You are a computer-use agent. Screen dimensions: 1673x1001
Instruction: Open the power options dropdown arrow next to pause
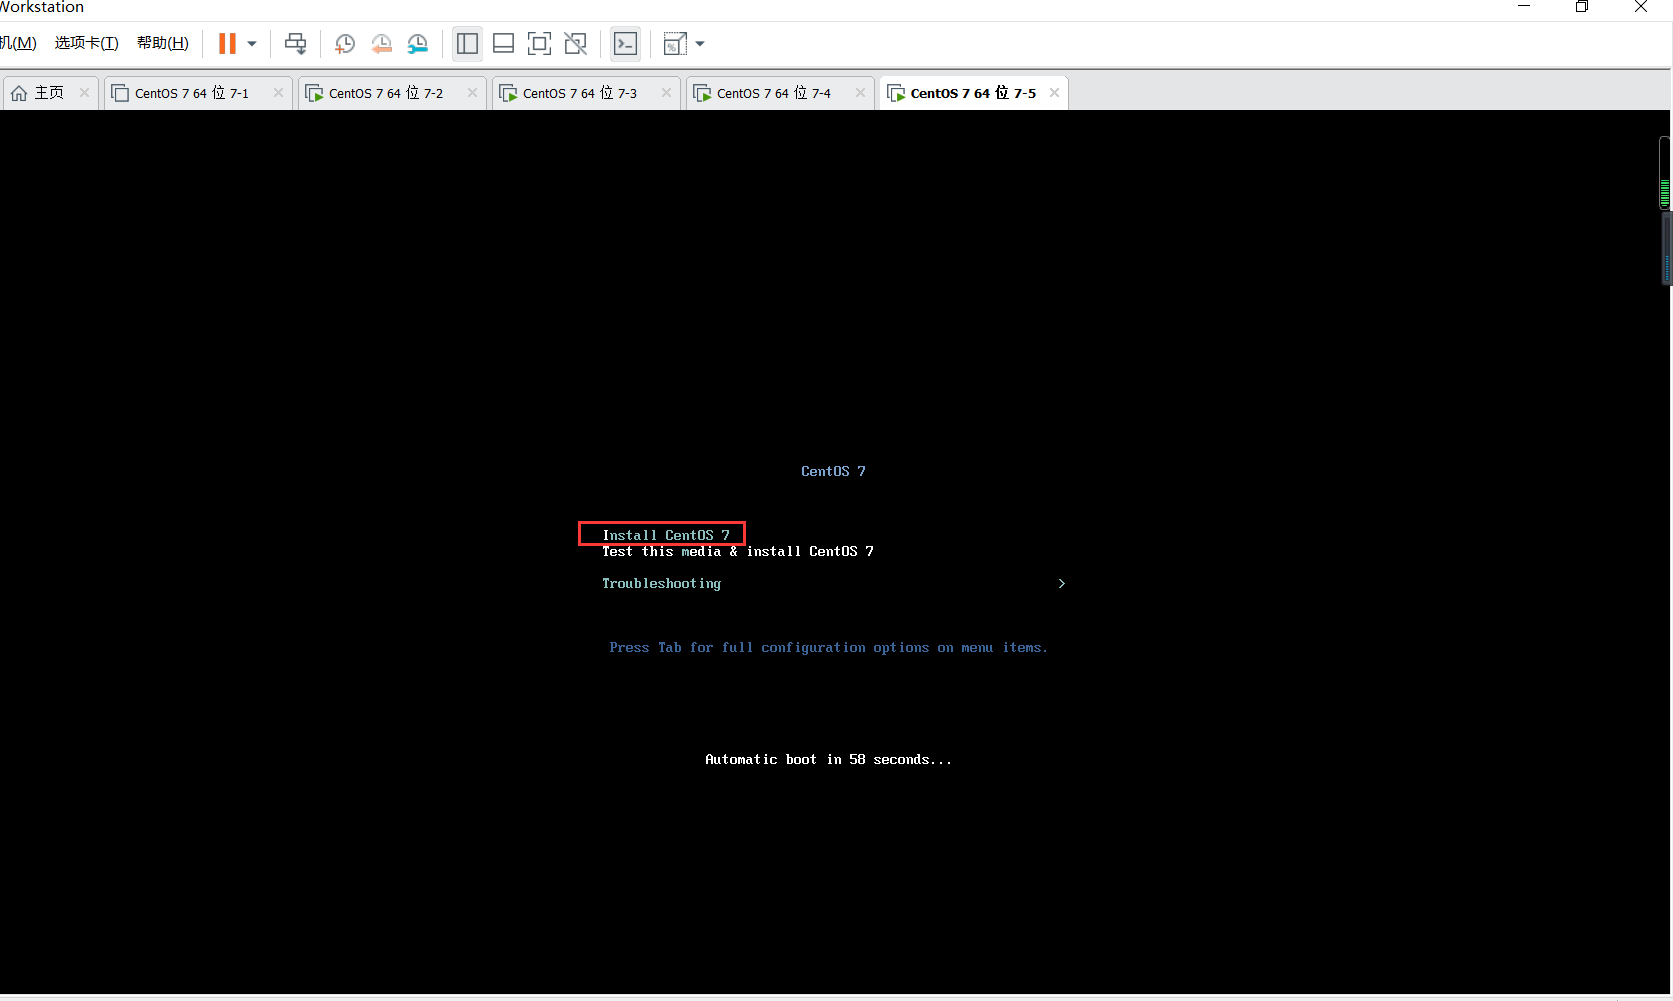[252, 44]
